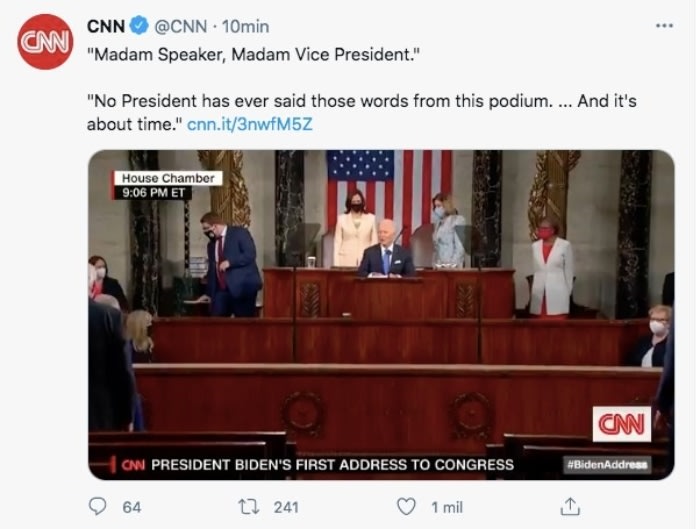Click the House Chamber 9:06 PM ET label
Screen dimensions: 700x529
[x=166, y=185]
